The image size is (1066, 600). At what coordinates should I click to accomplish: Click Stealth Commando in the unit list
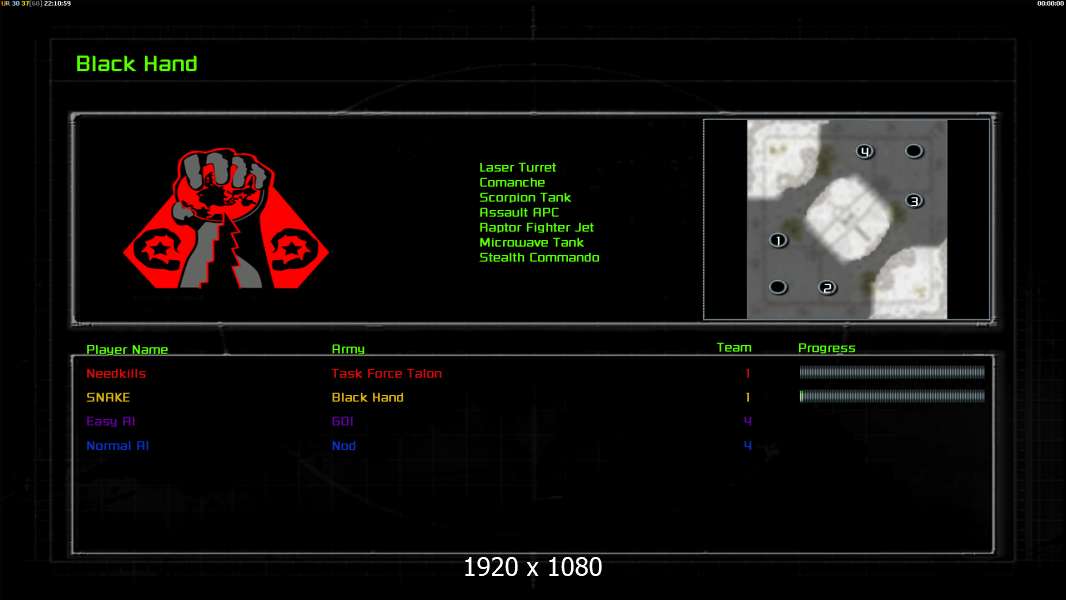pos(539,258)
